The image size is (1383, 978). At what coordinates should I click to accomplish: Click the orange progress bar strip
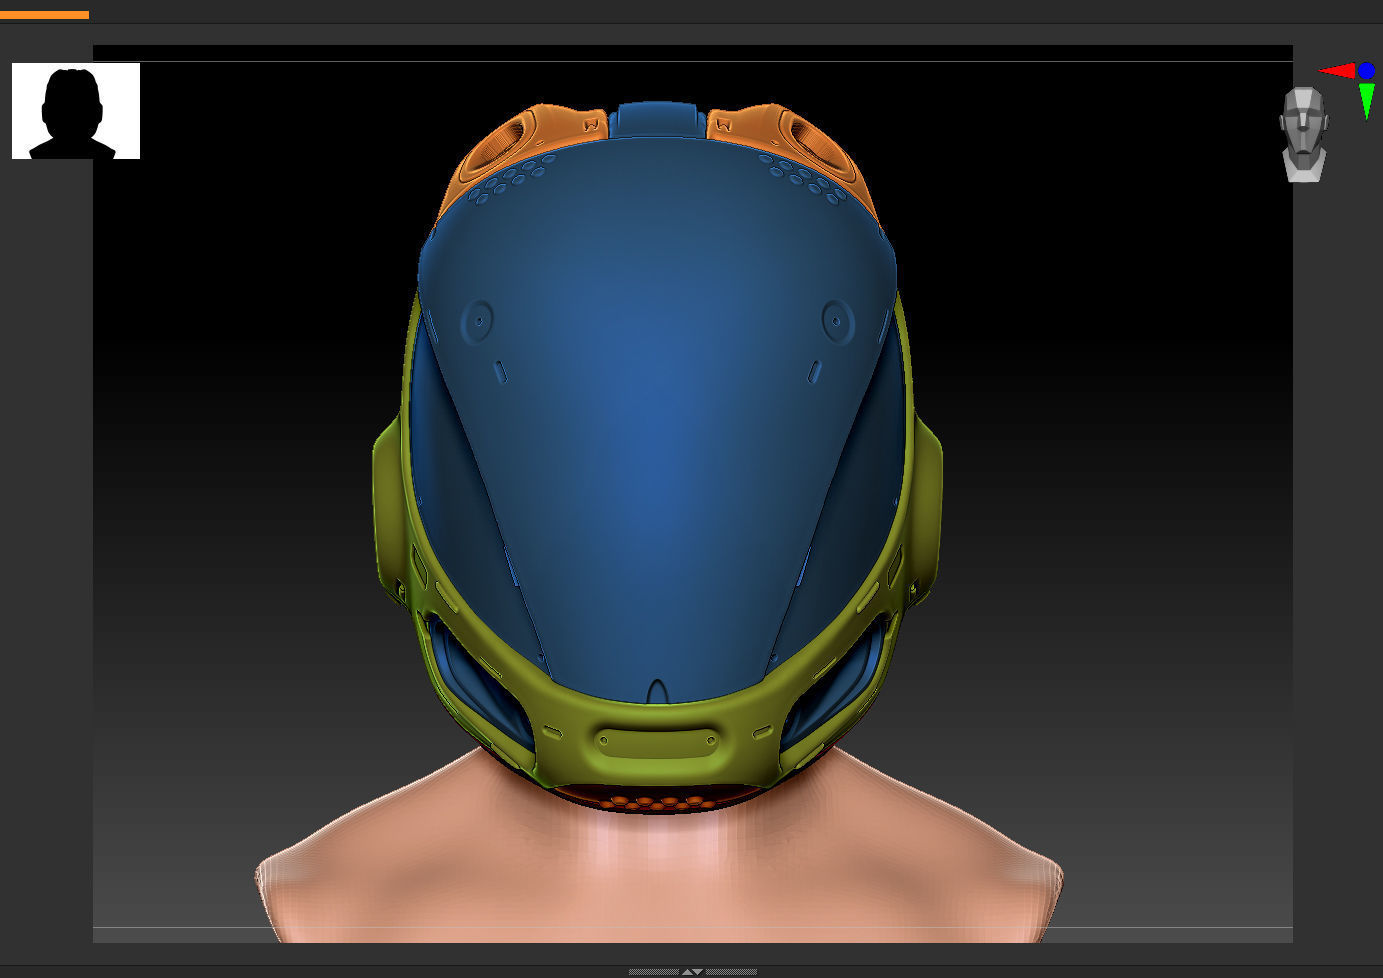click(45, 14)
